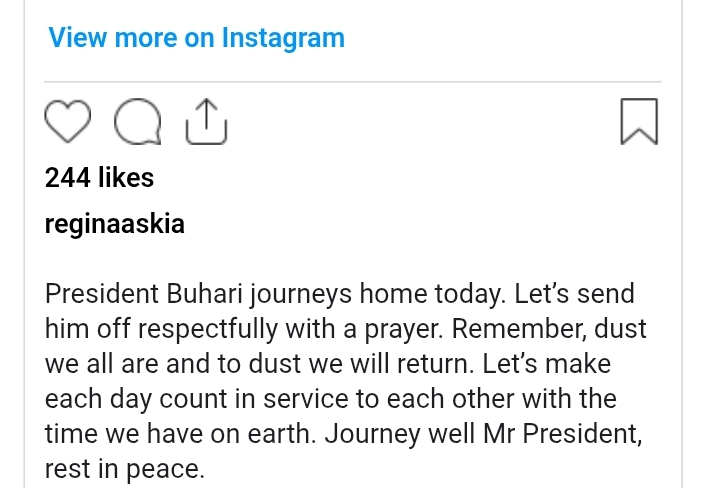Screen dimensions: 720x488
Task: Click the caption line starting him off respectfully
Action: 346,329
